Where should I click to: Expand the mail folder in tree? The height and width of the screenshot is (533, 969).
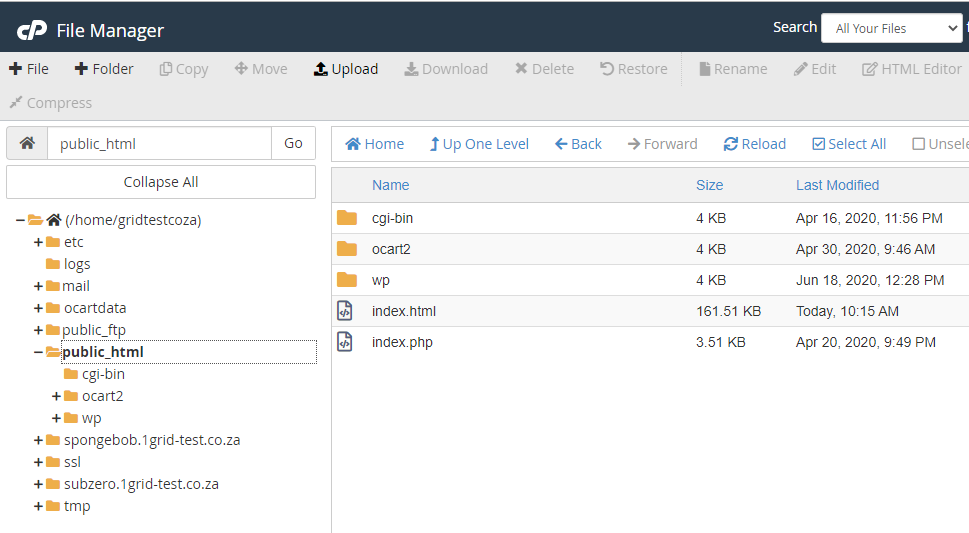(x=38, y=286)
